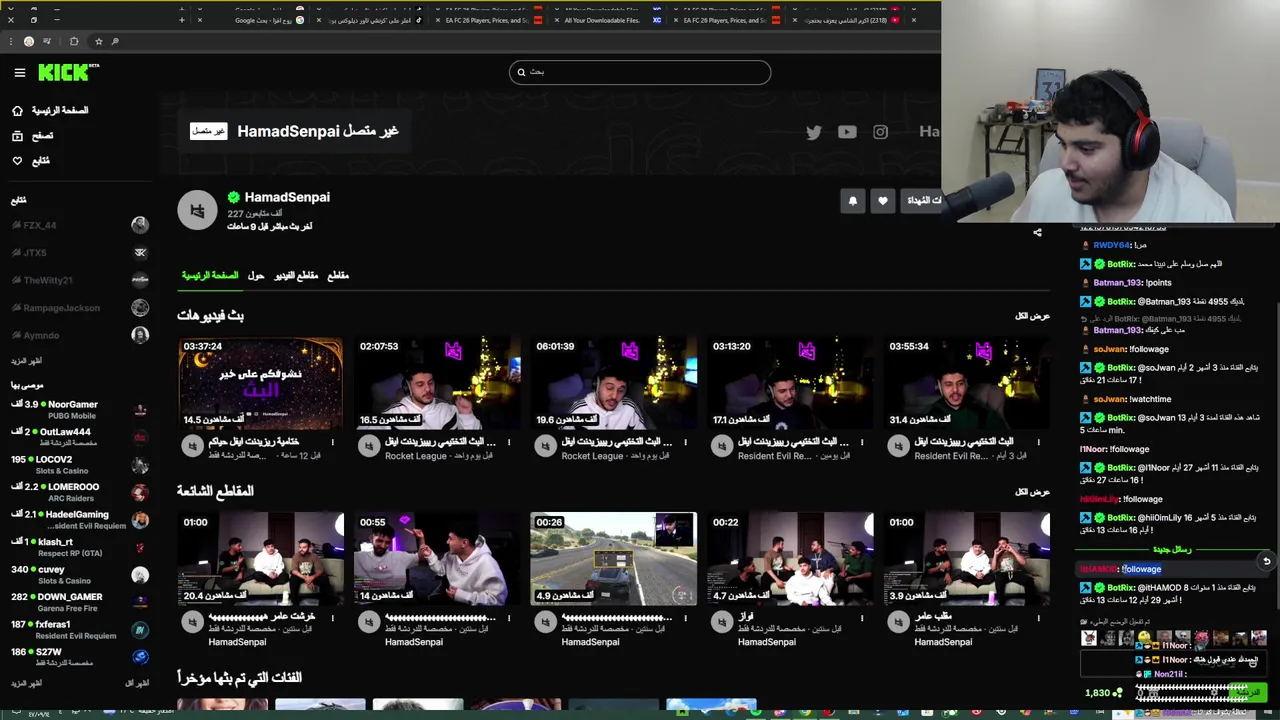Click the RampageJackson avatar in the sidebar
Viewport: 1280px width, 720px height.
coord(140,308)
